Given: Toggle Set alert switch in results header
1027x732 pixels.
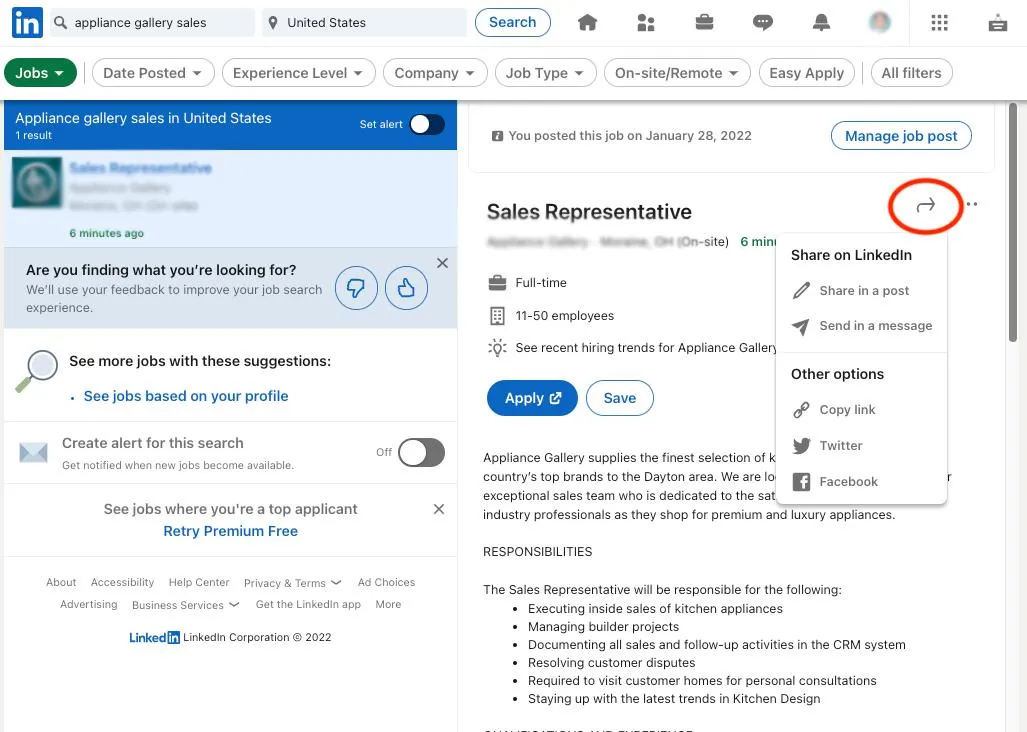Looking at the screenshot, I should click(427, 124).
